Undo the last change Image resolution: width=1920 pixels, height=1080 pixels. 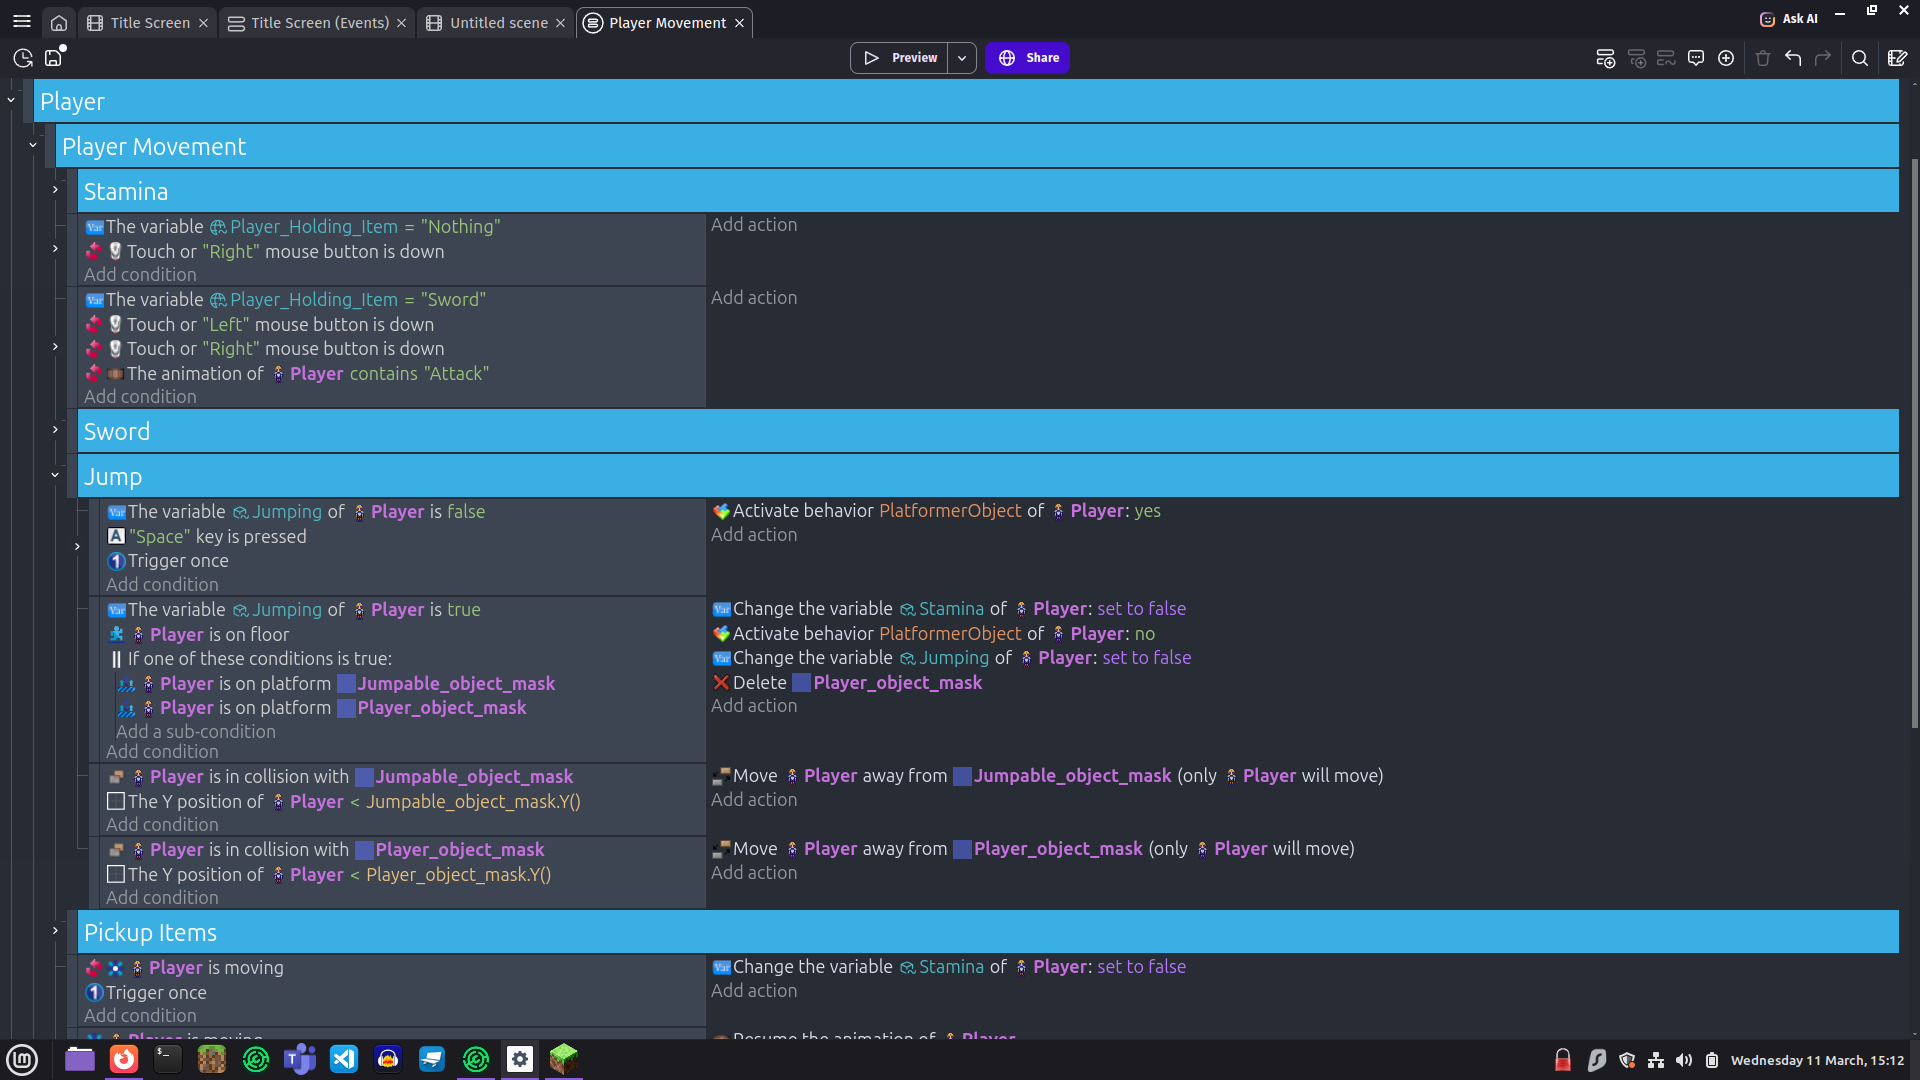coord(1793,58)
